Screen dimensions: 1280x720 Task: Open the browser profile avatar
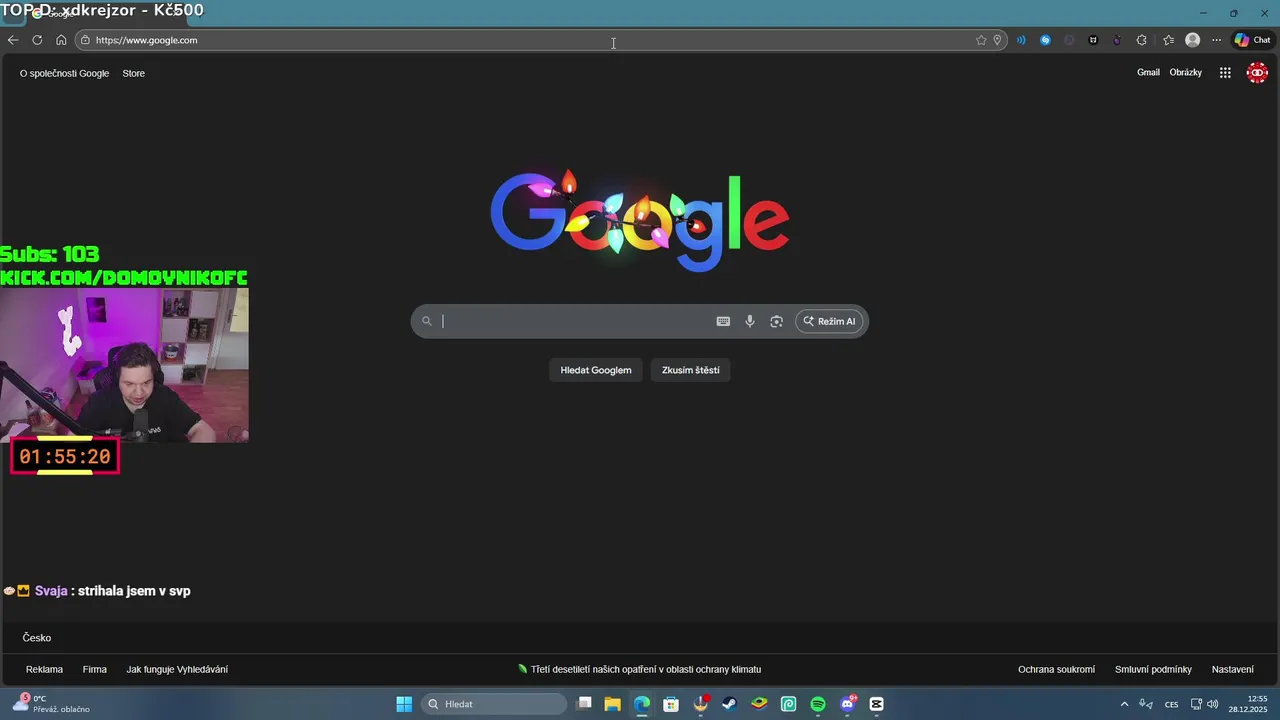[1192, 40]
